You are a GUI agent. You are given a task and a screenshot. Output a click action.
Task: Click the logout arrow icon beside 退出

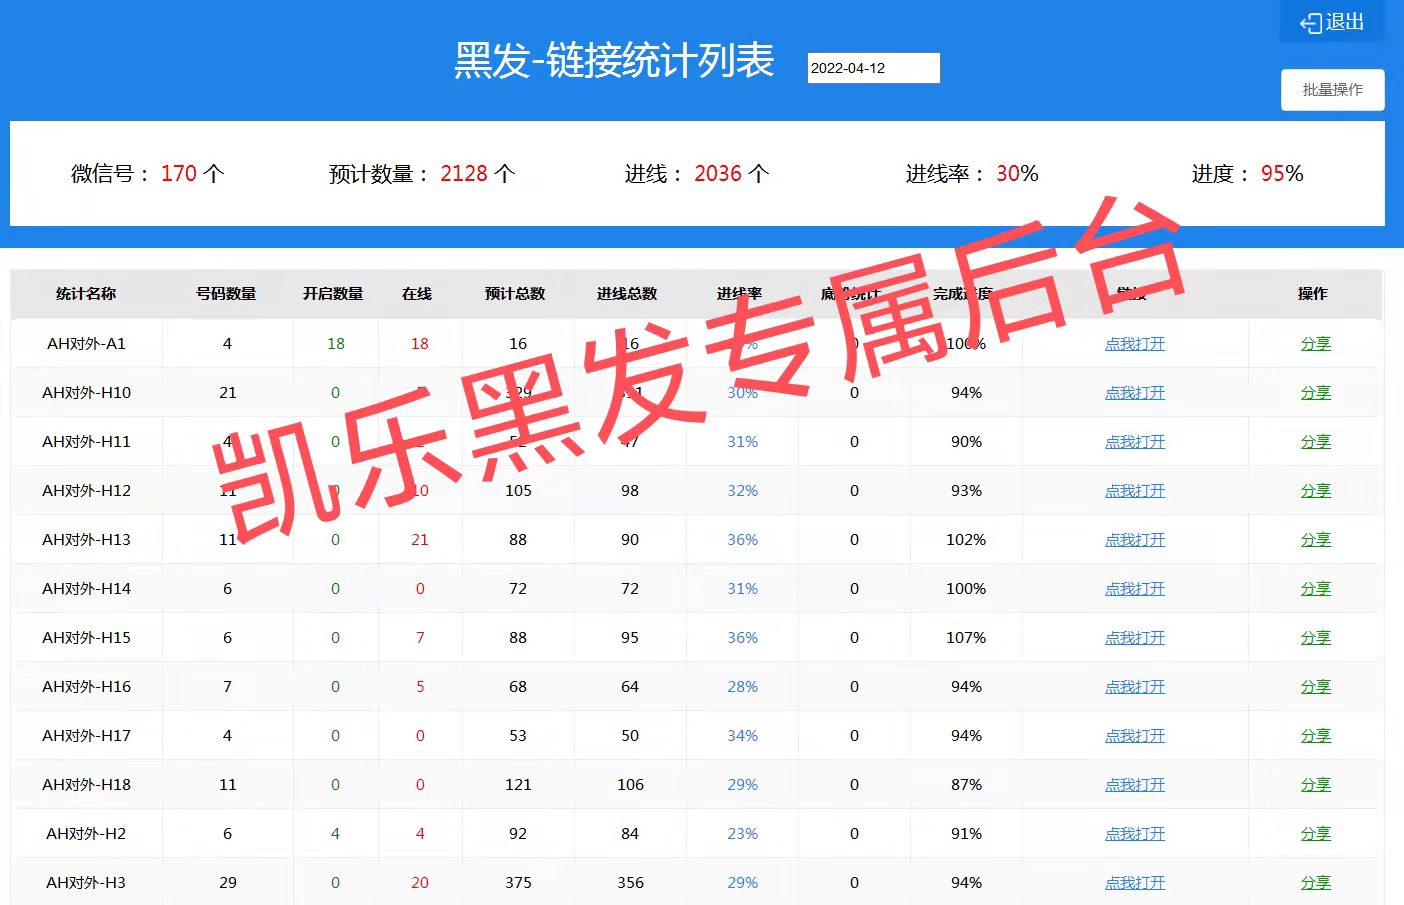(x=1310, y=23)
